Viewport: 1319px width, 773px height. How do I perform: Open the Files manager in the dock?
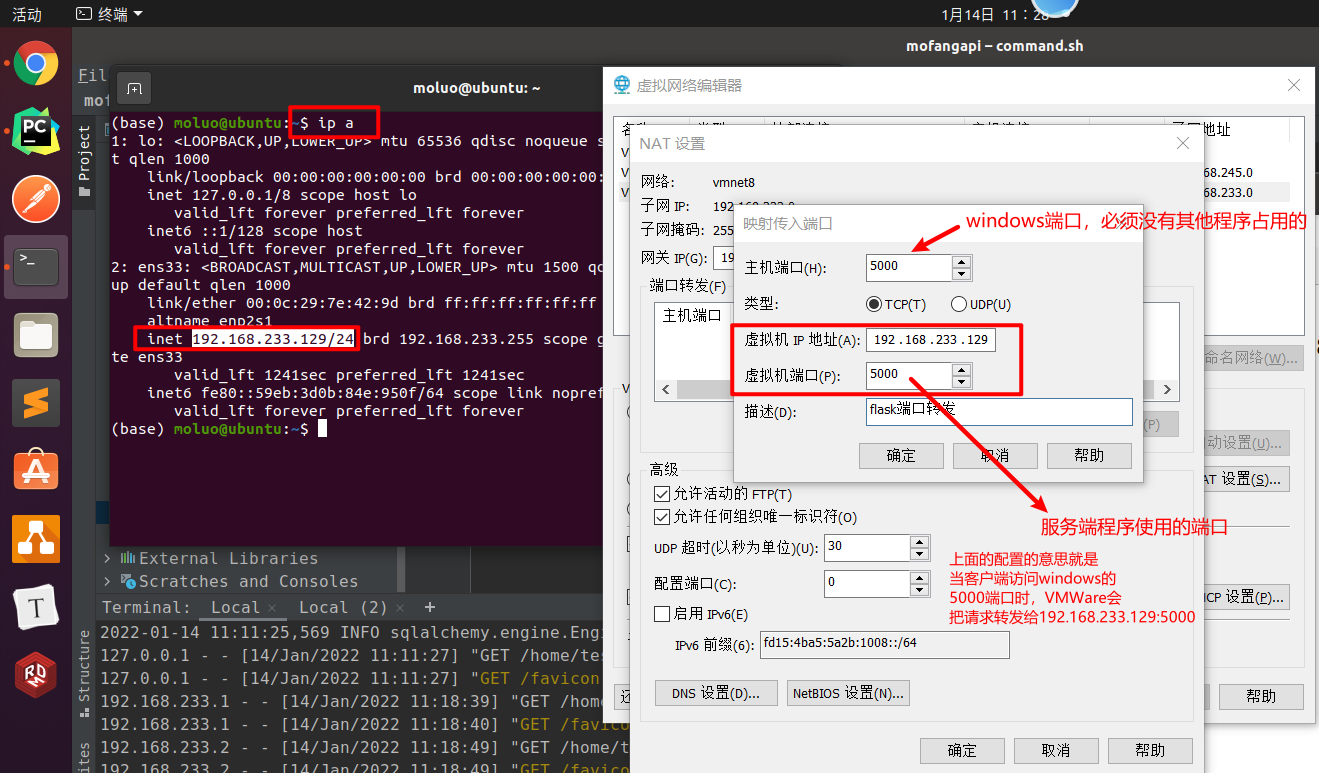36,335
